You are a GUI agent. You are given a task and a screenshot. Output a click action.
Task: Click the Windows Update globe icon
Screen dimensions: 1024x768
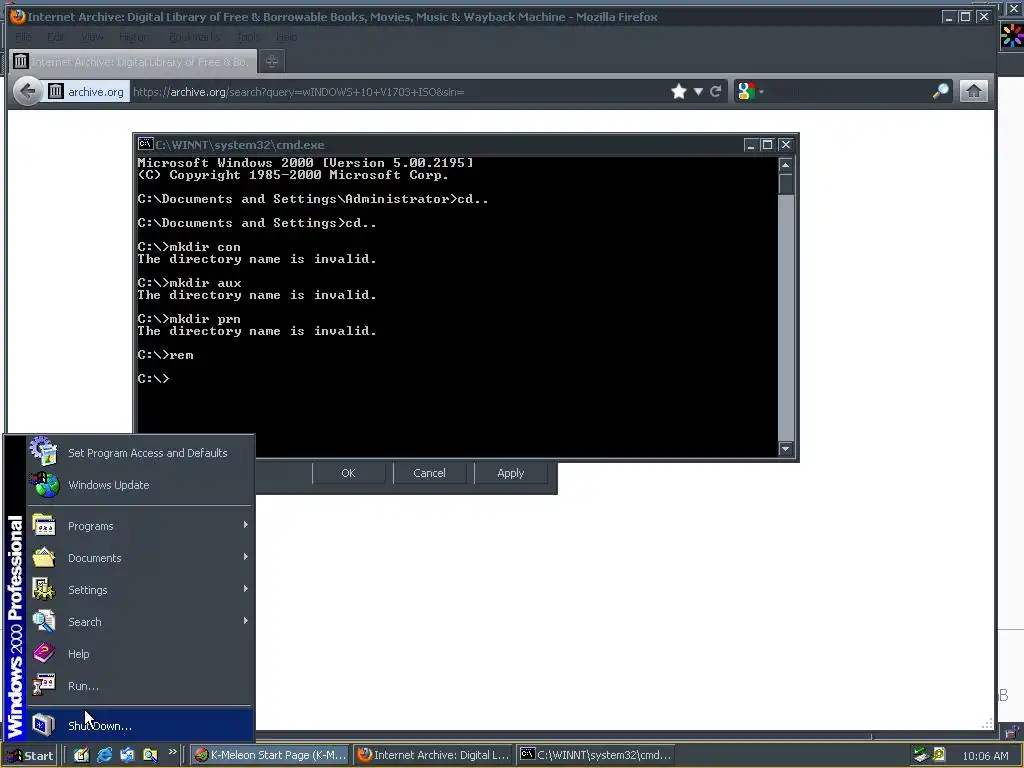44,485
